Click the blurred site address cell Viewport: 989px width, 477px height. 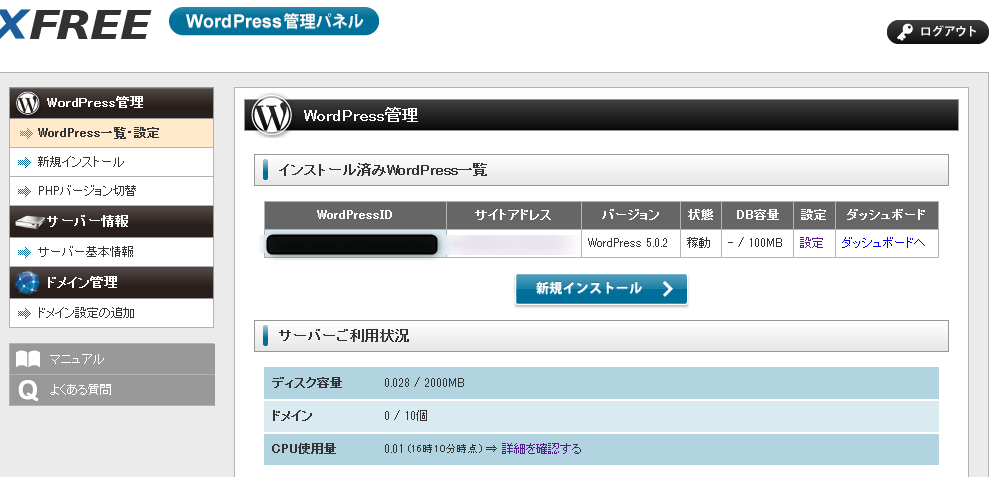(513, 244)
